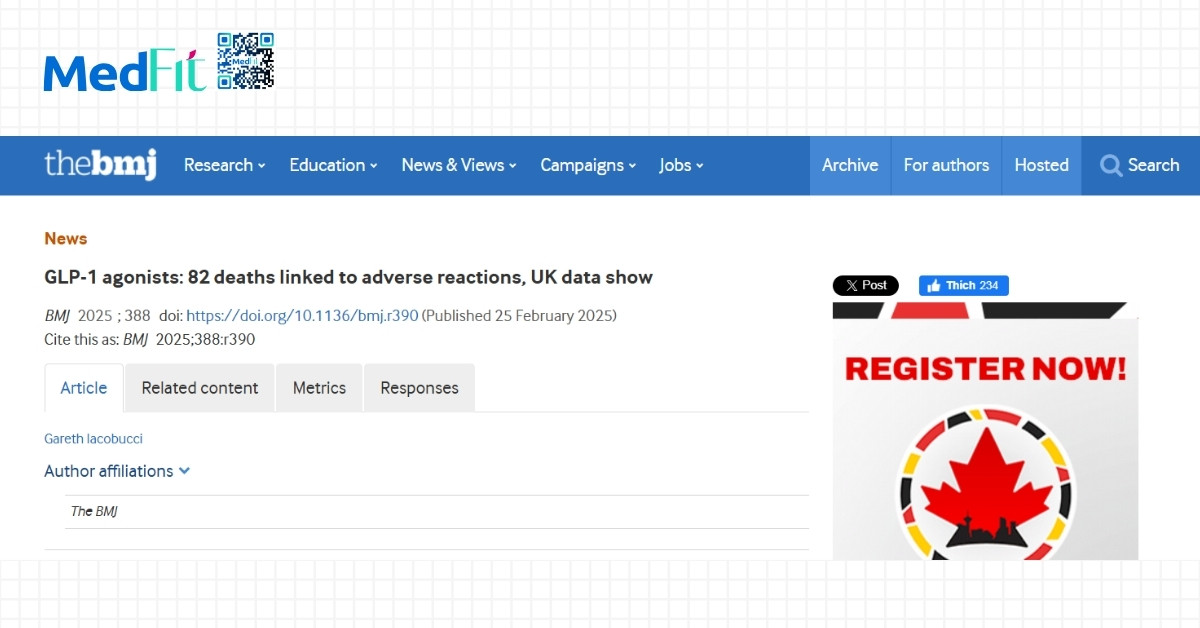Expand the Research dropdown menu
Viewport: 1200px width, 628px height.
click(224, 166)
